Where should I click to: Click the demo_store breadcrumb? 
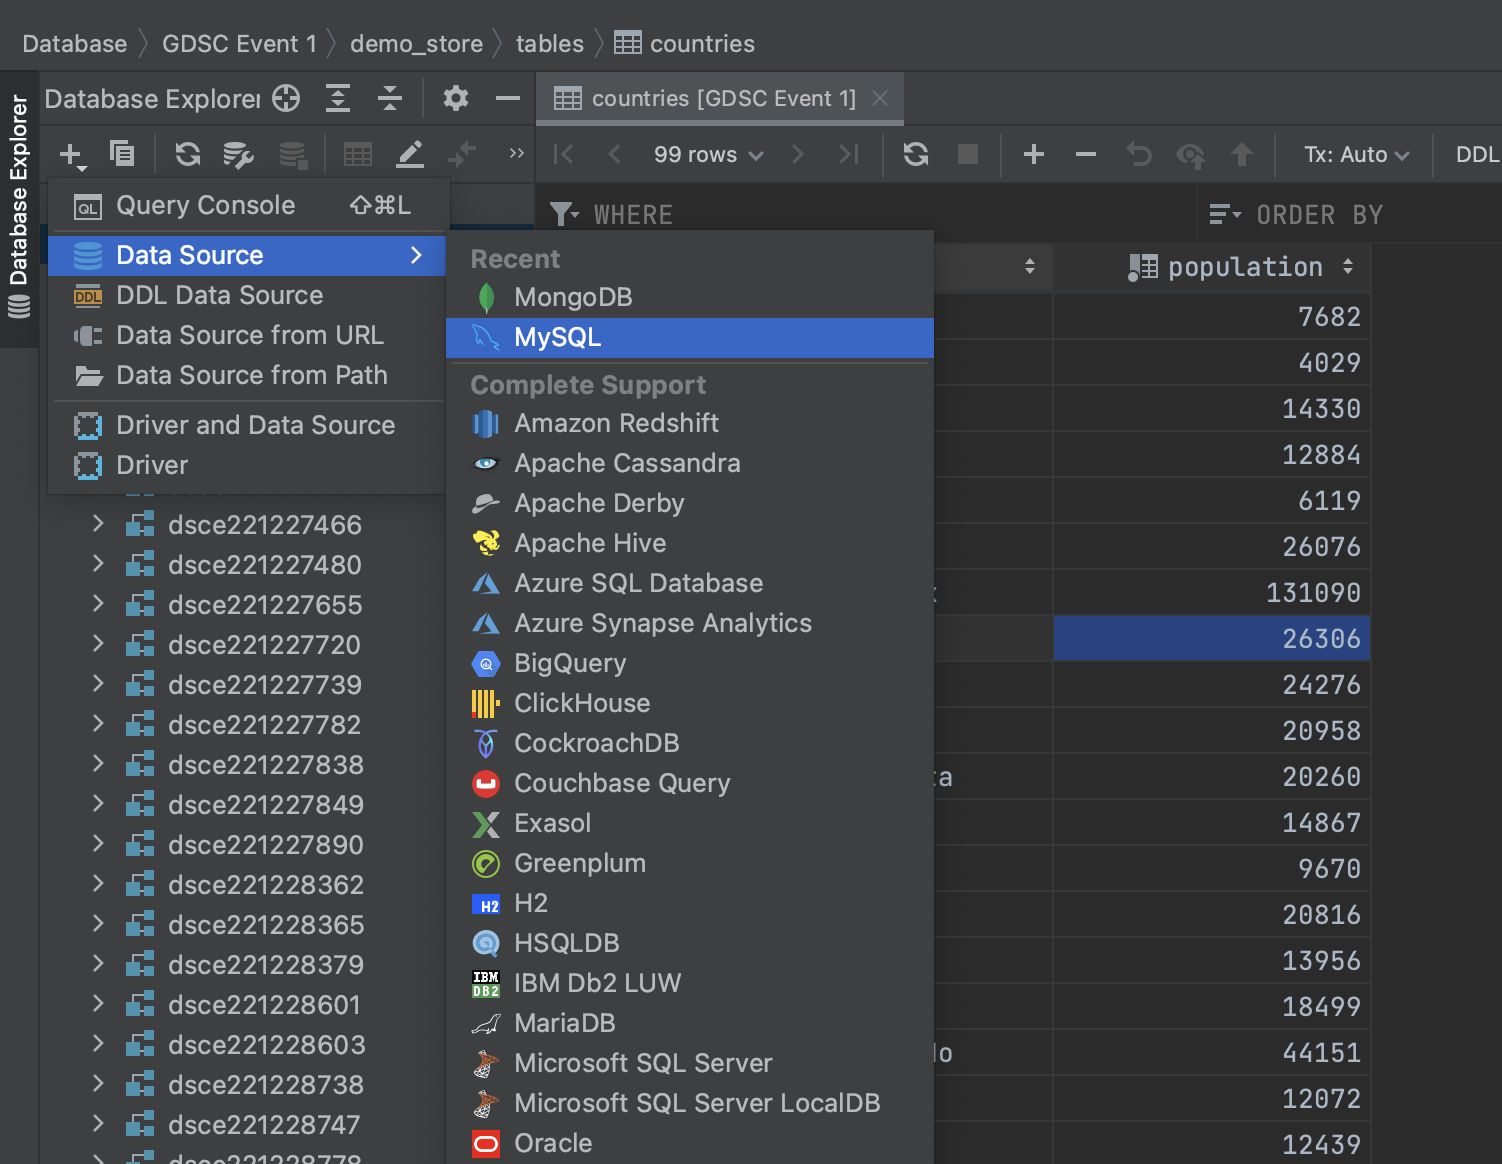[417, 44]
